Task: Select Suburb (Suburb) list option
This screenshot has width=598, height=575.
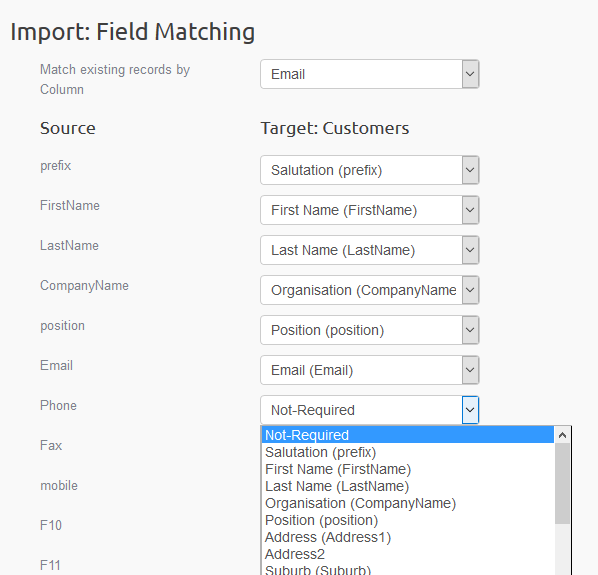Action: coord(408,570)
